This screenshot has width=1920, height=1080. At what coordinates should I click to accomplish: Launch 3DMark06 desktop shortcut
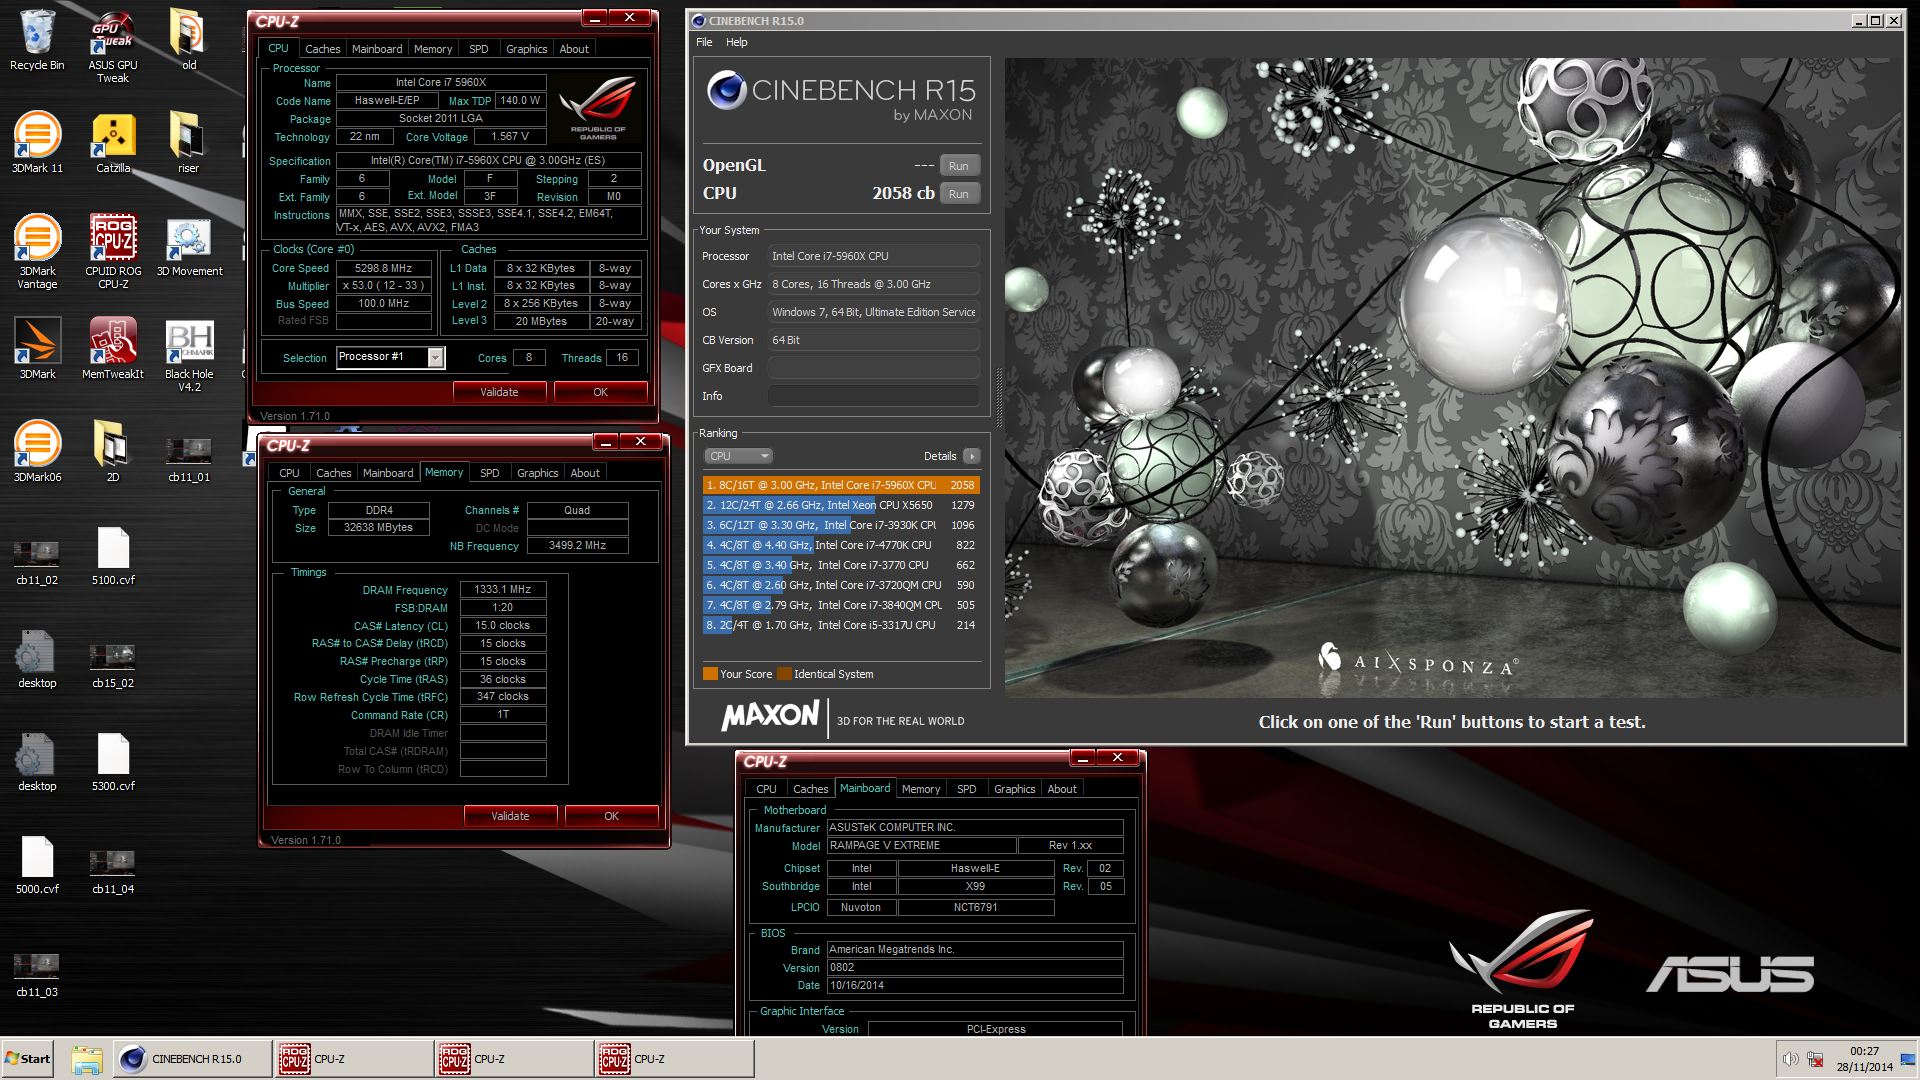pos(37,452)
